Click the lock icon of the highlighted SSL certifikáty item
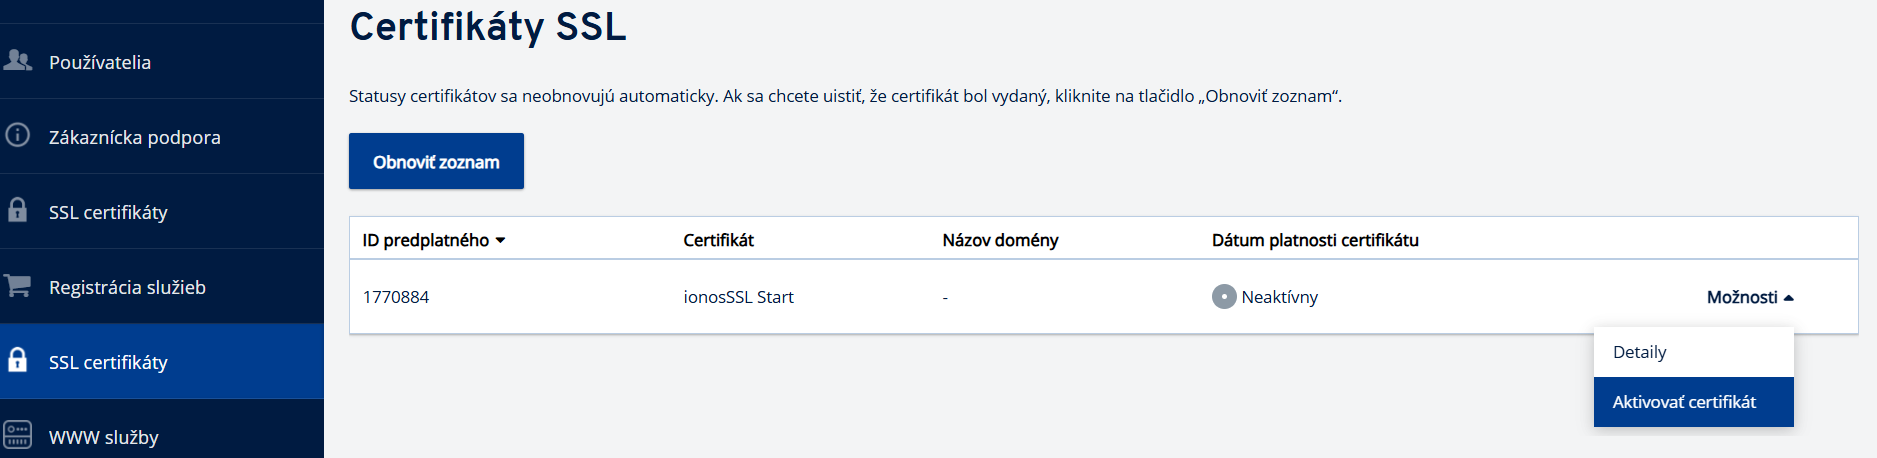This screenshot has width=1877, height=458. coord(18,360)
